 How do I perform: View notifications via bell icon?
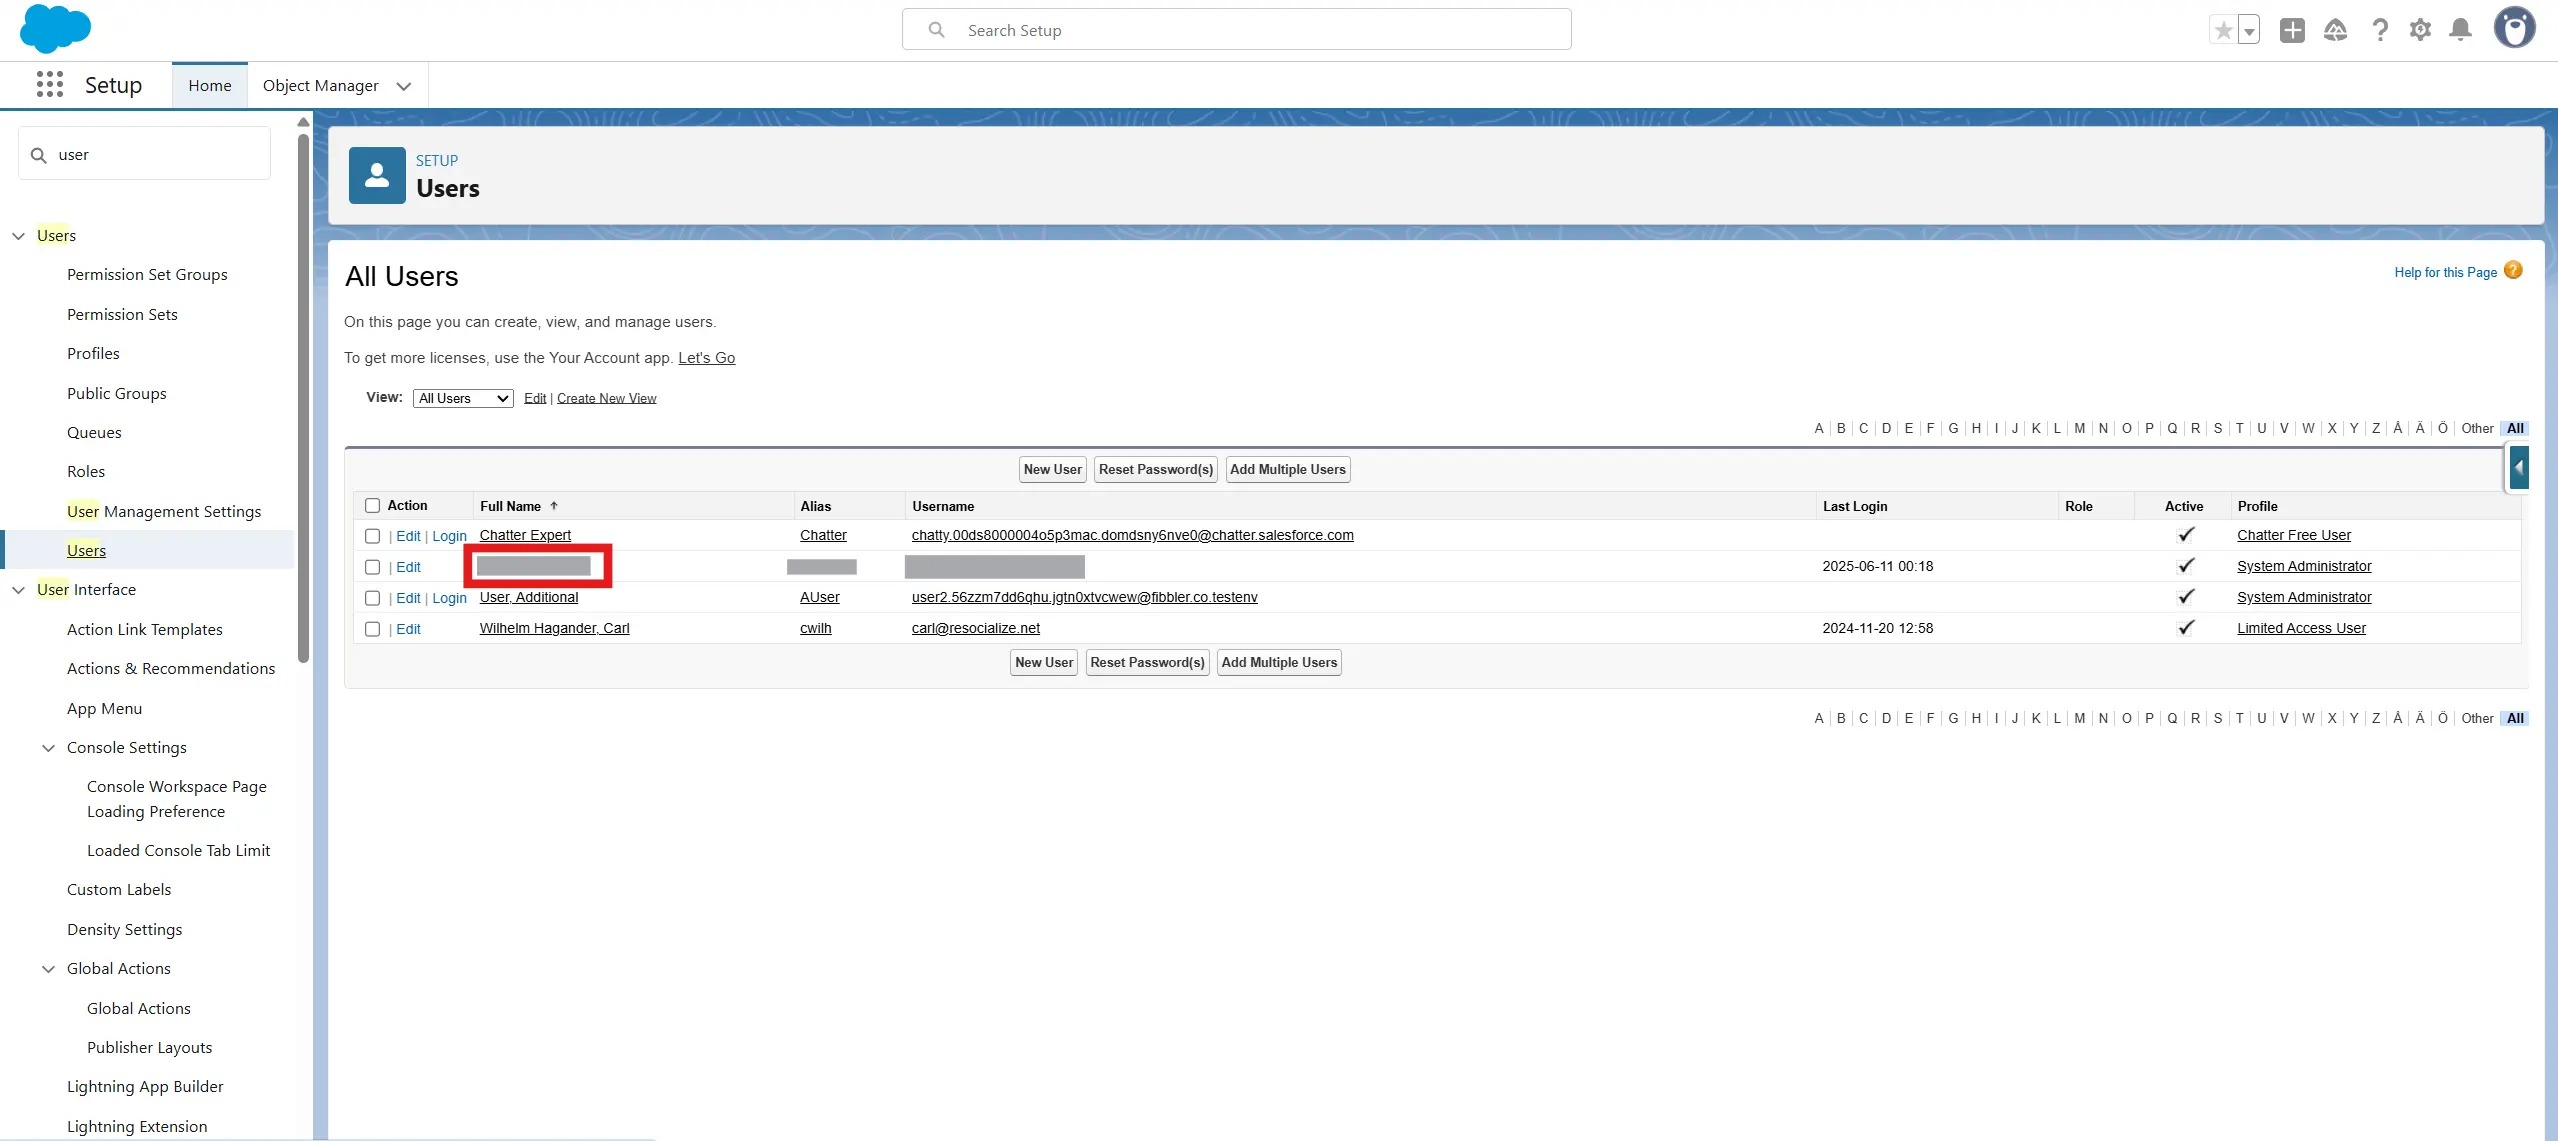[x=2461, y=30]
